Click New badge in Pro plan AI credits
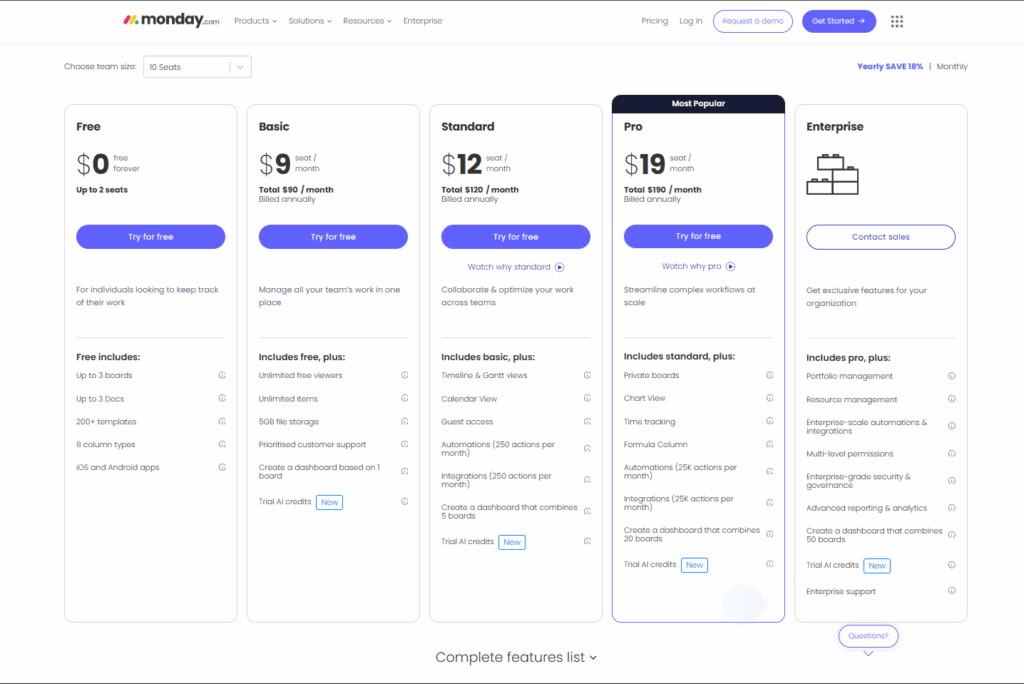This screenshot has height=684, width=1024. click(x=694, y=565)
